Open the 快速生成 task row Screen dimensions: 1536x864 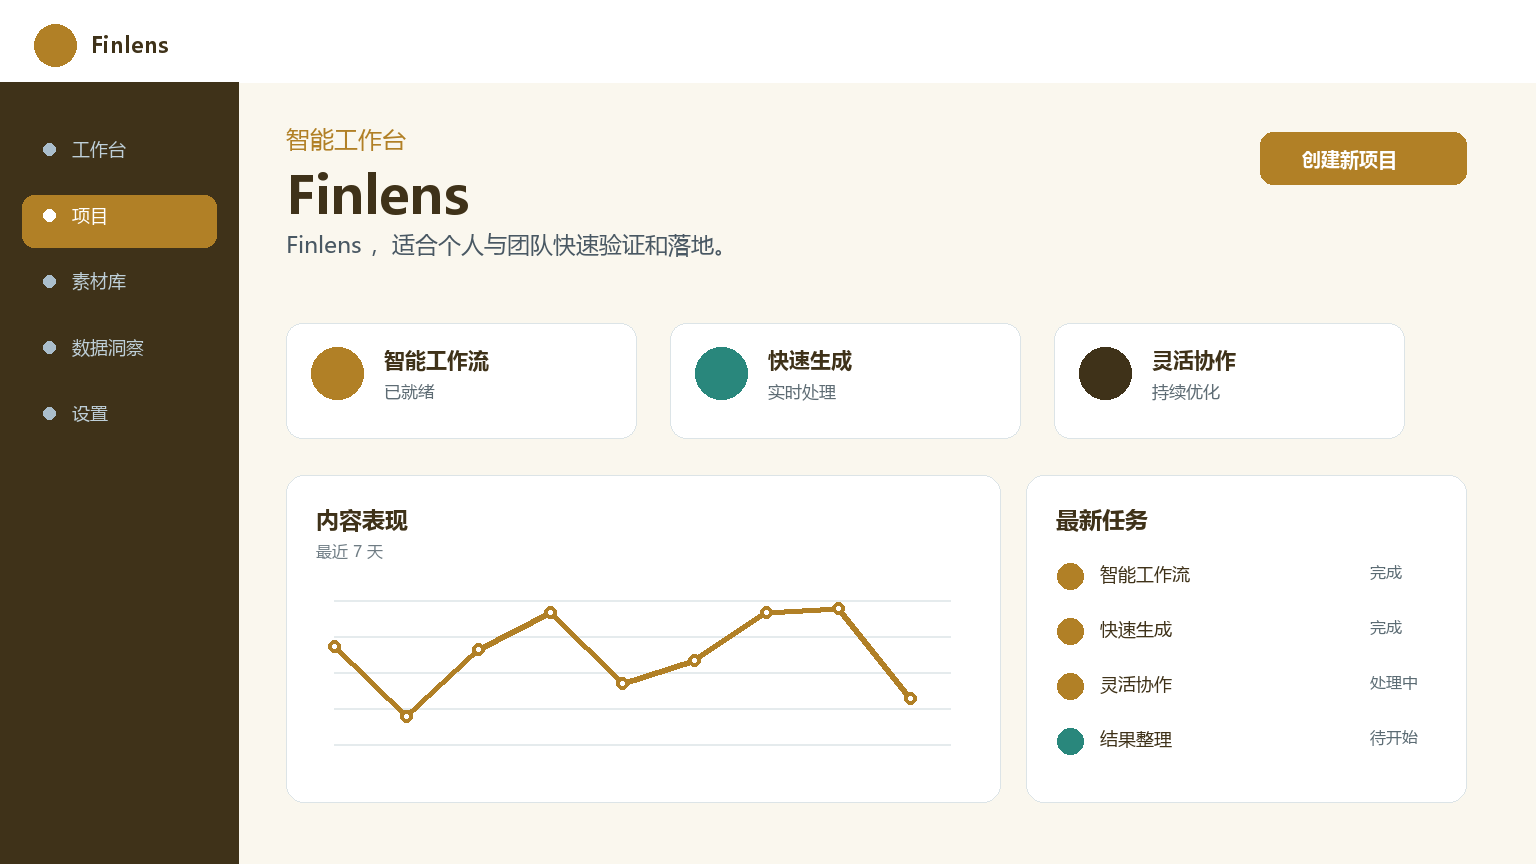pos(1246,630)
